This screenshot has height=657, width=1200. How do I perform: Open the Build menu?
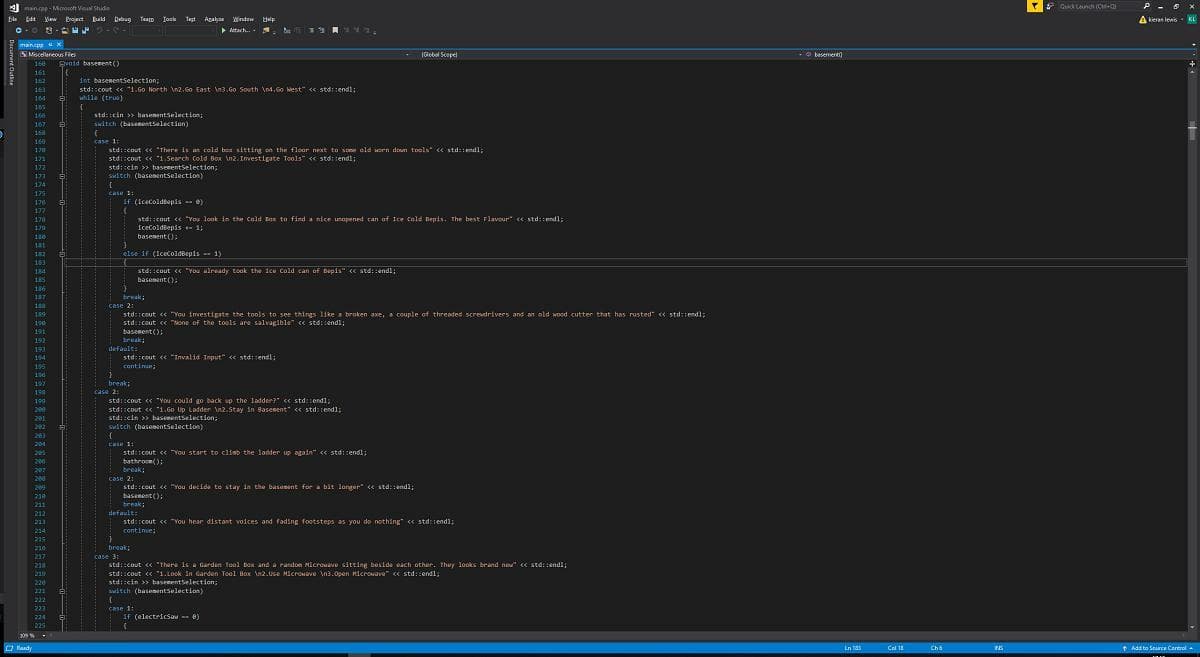(99, 19)
